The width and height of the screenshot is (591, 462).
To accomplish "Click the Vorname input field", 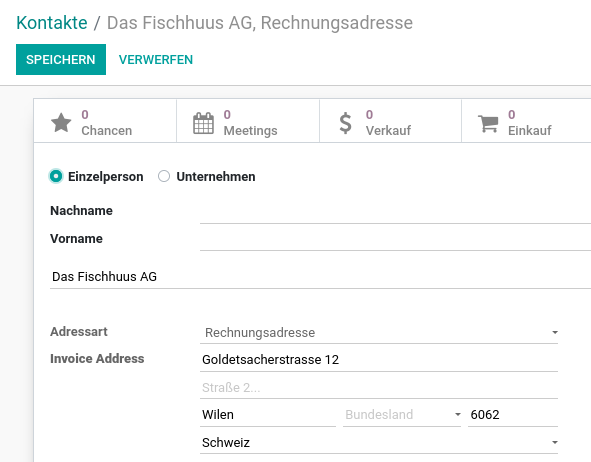I will (395, 240).
